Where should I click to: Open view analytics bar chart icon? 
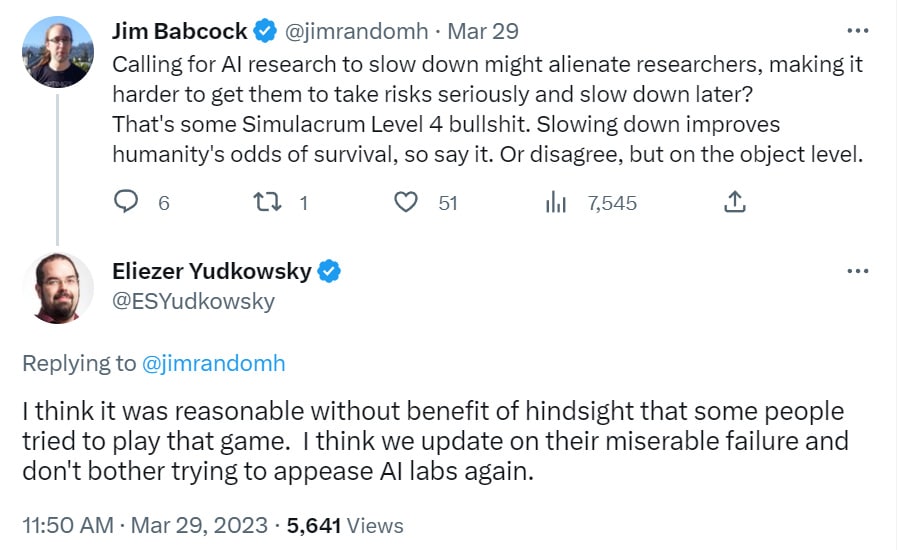pos(556,202)
